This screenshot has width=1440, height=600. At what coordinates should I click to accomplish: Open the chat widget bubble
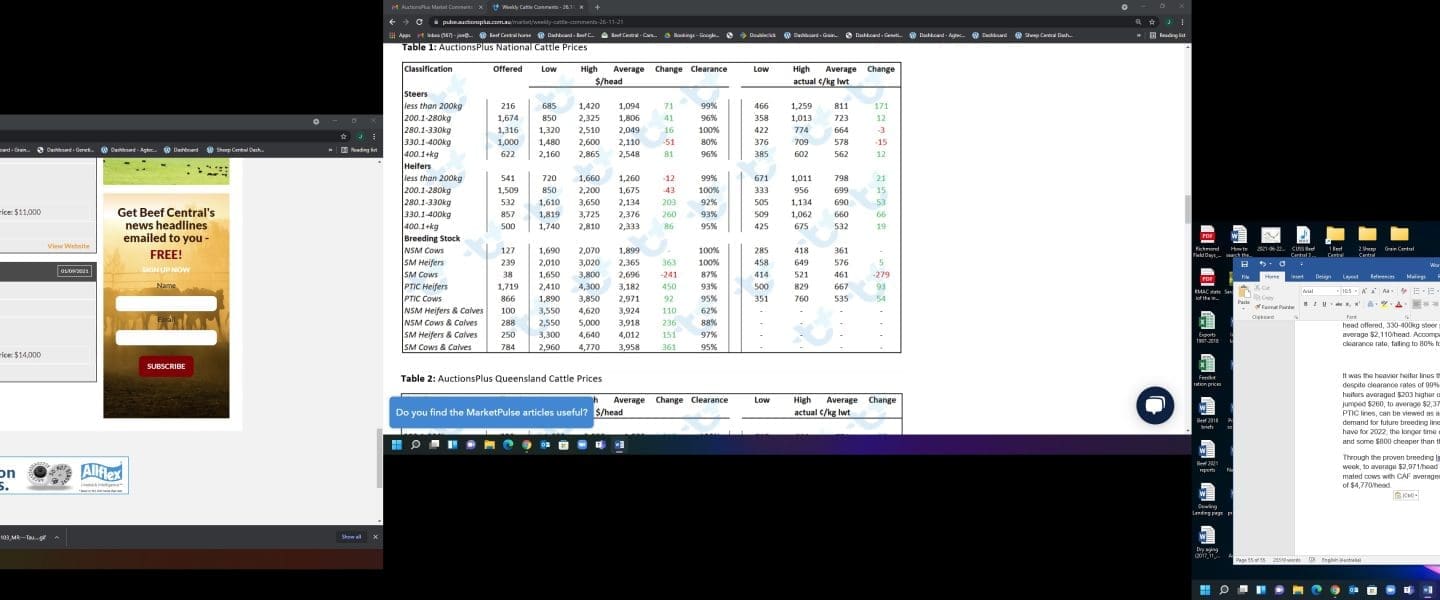(x=1154, y=405)
